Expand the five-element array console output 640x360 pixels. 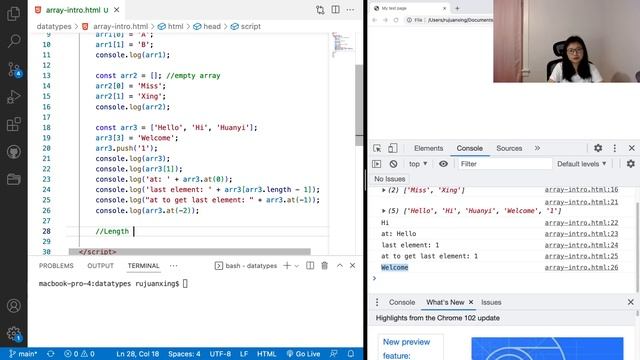(x=384, y=211)
